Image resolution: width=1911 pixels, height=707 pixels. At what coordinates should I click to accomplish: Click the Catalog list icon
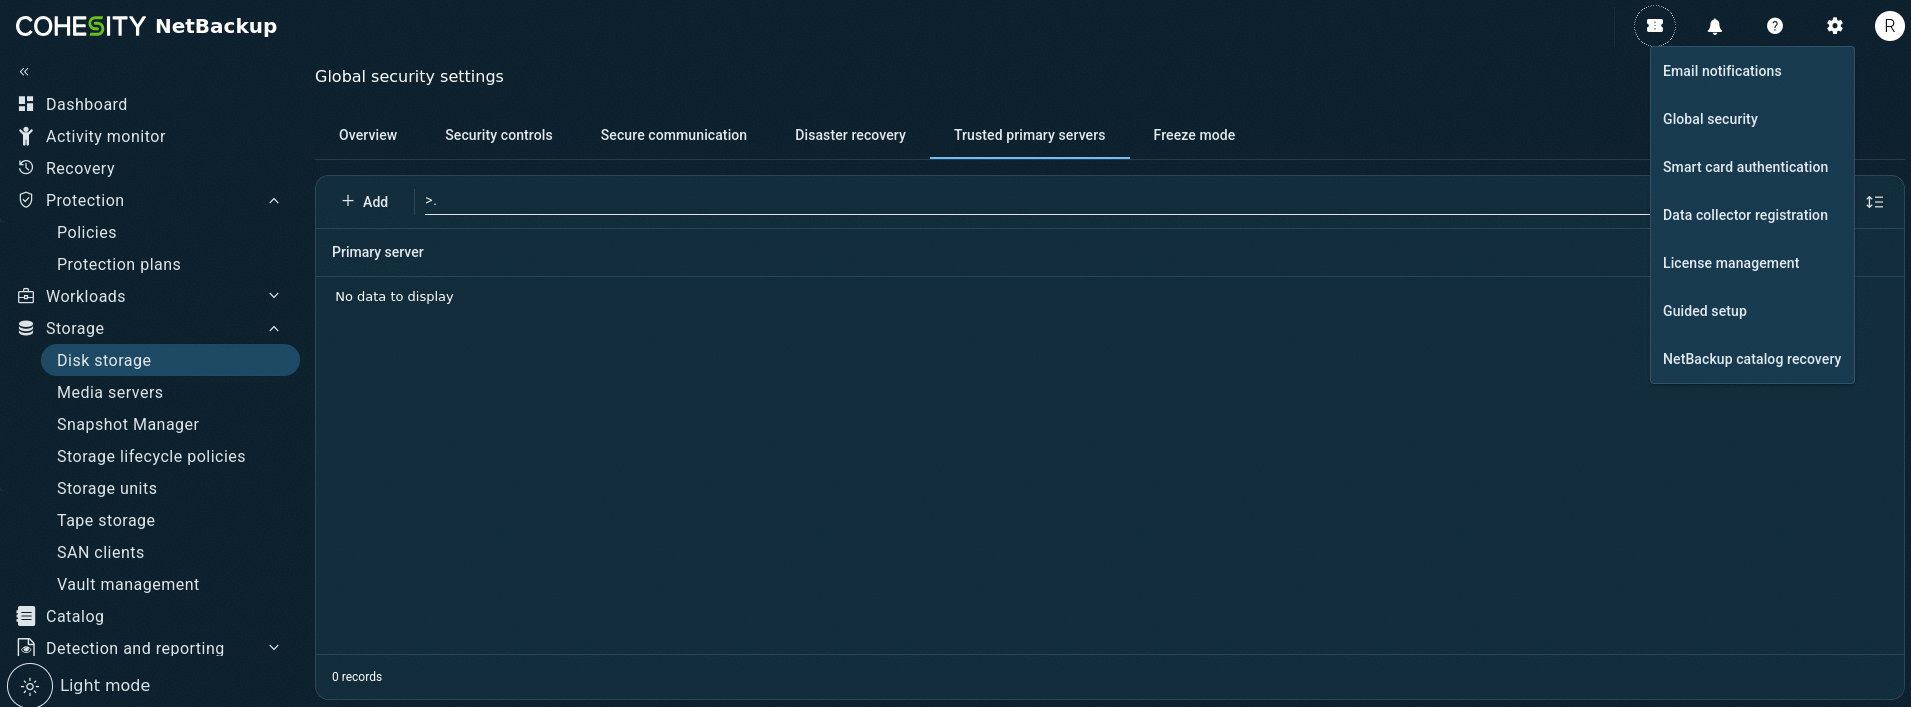(26, 616)
